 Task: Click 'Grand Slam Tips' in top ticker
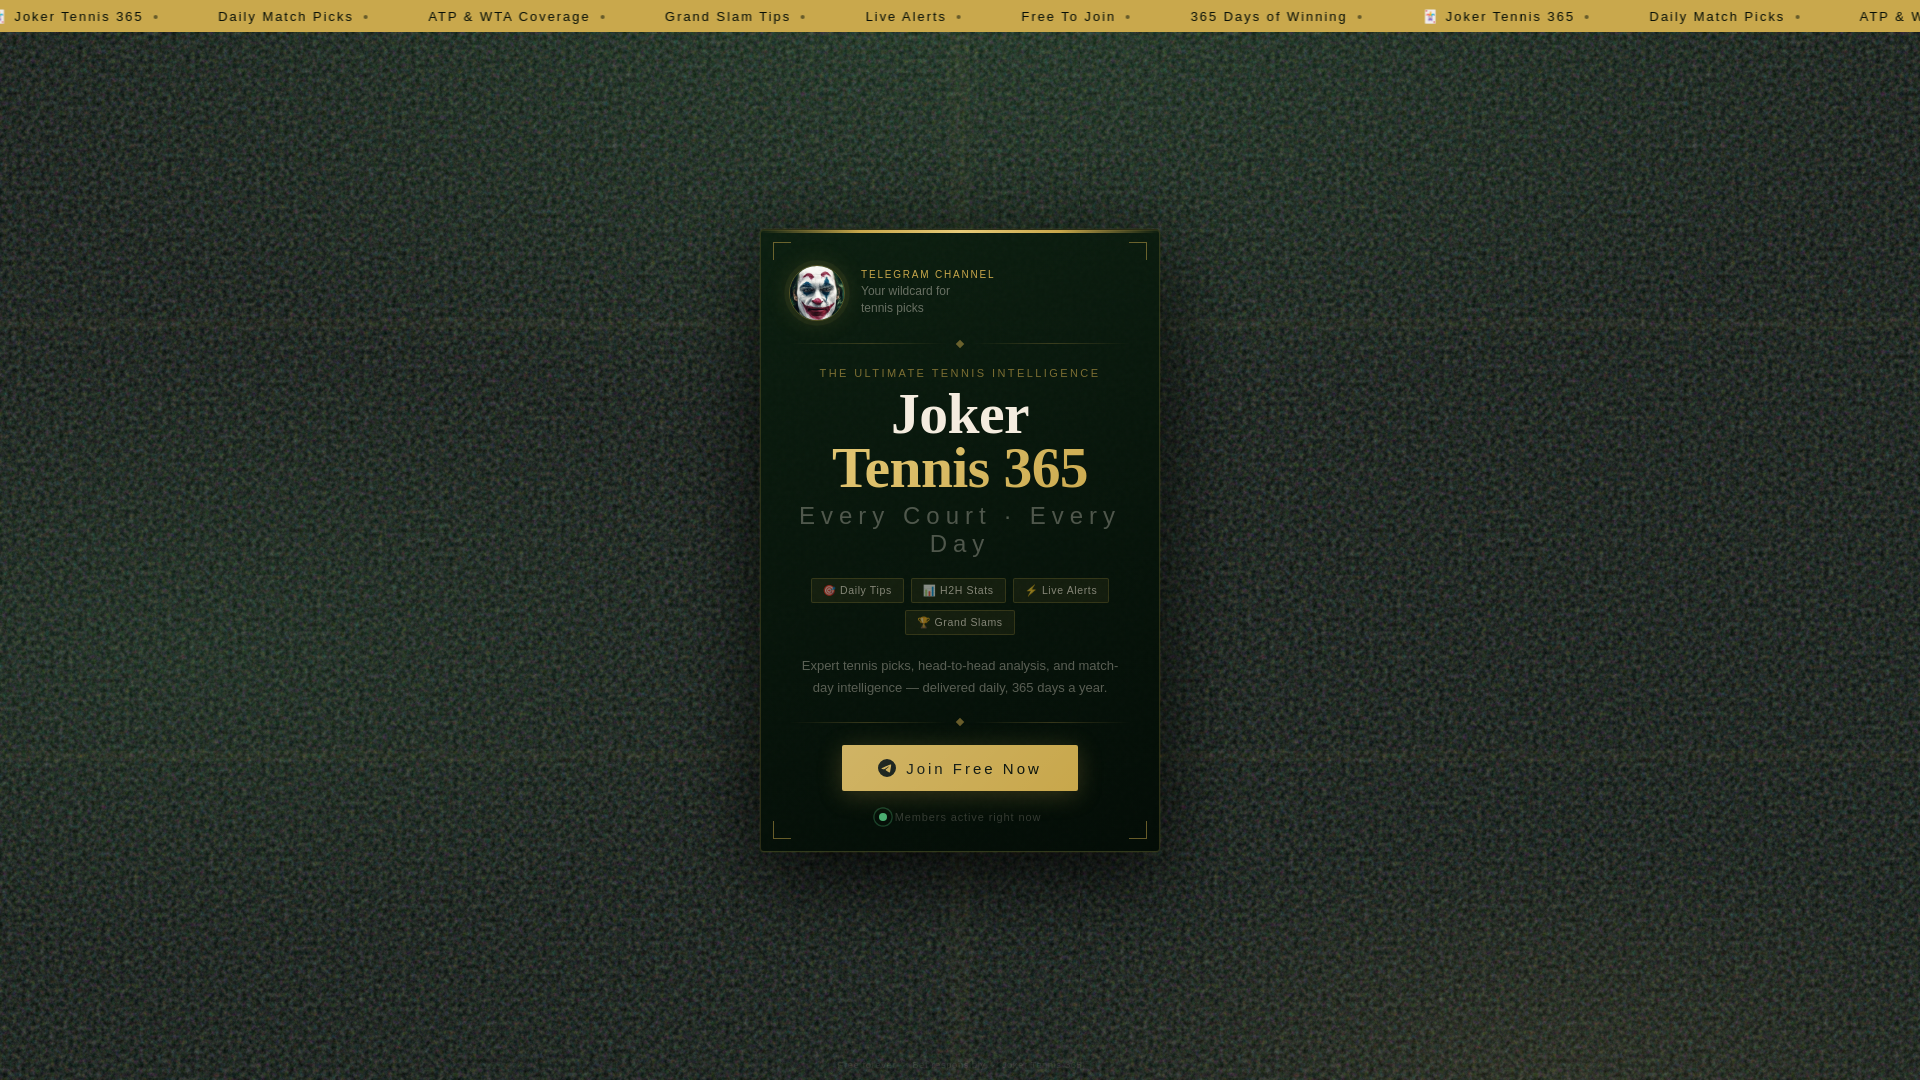[x=727, y=16]
